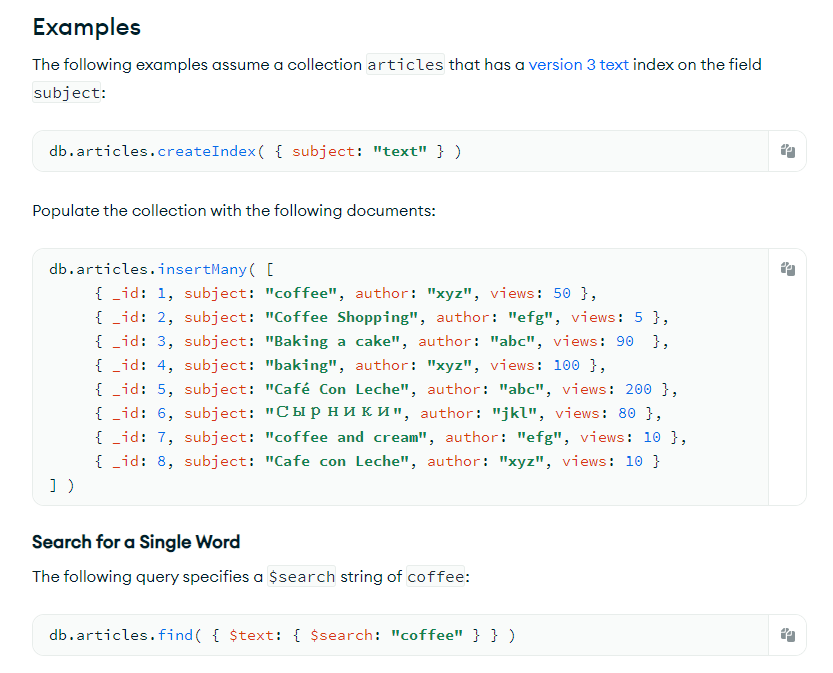833x673 pixels.
Task: Copy the insertMany documents code block
Action: pos(787,269)
